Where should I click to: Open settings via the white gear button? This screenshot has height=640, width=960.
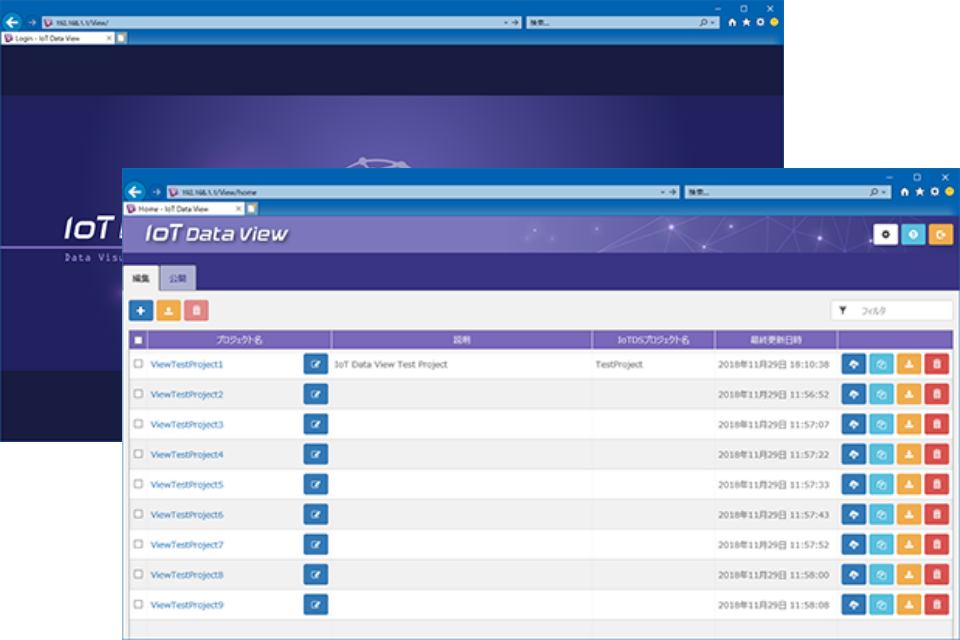(885, 234)
